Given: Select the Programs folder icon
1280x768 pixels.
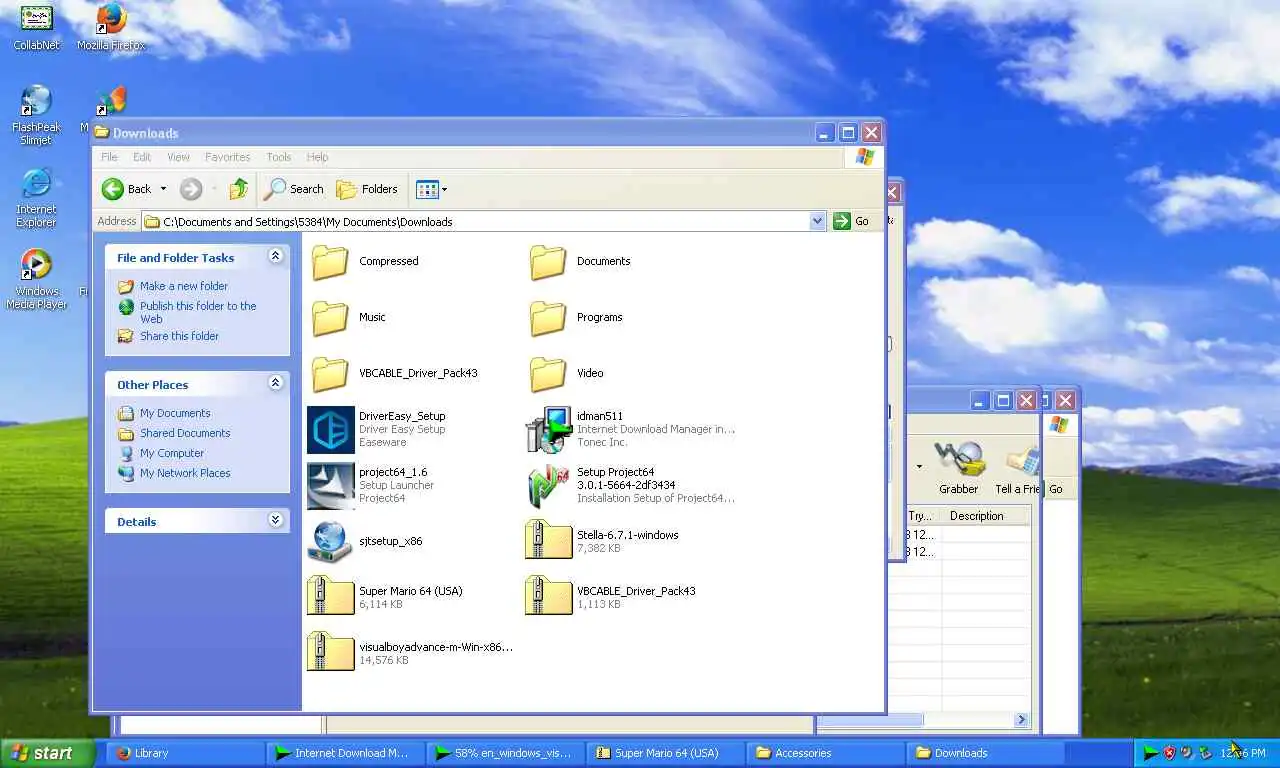Looking at the screenshot, I should pos(548,317).
